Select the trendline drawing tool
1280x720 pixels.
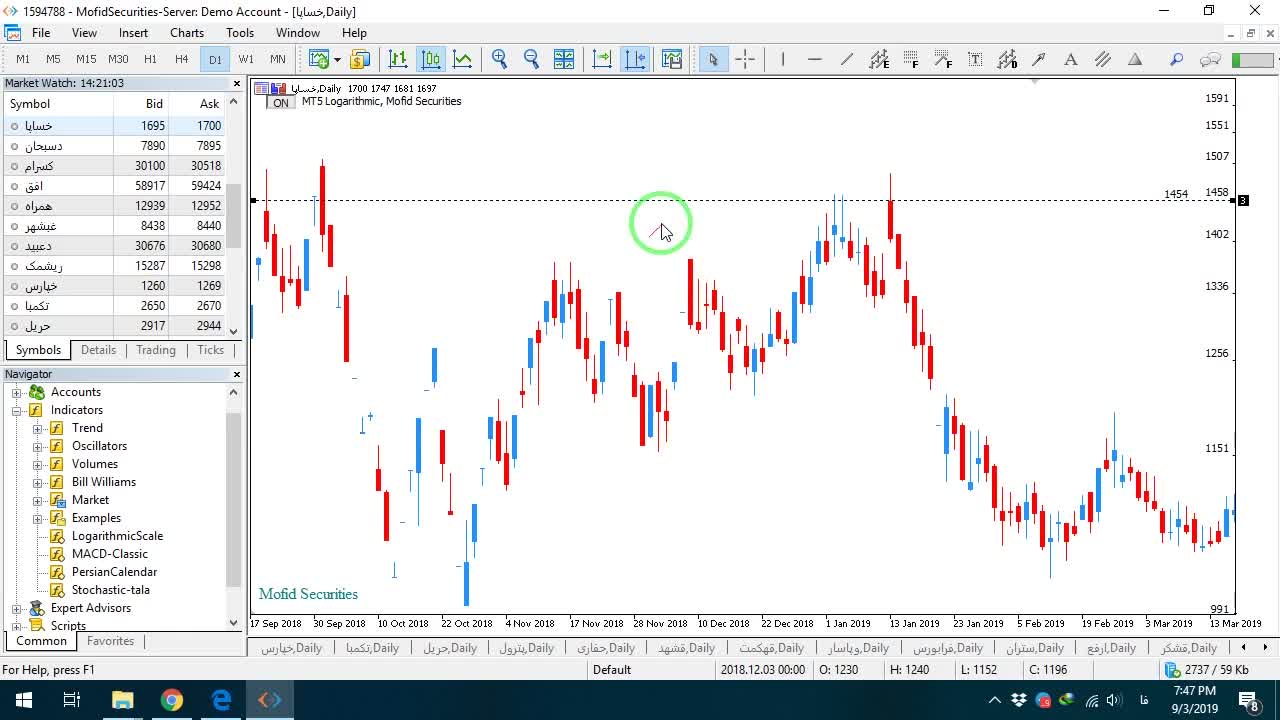847,59
